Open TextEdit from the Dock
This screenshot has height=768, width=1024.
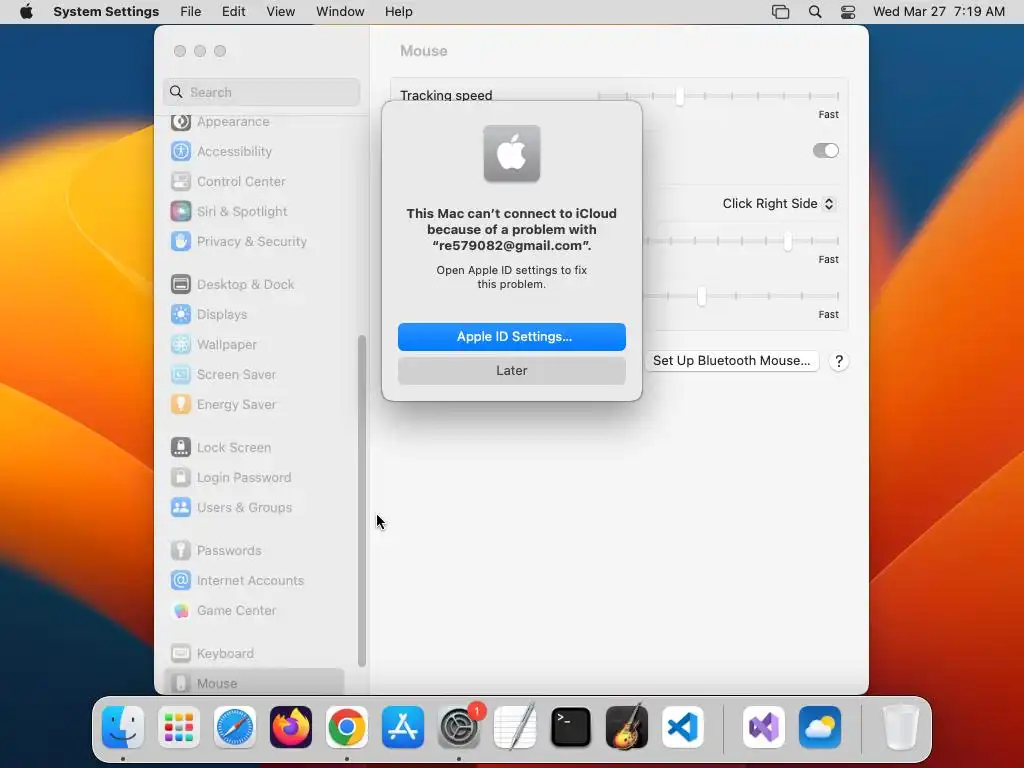(515, 727)
